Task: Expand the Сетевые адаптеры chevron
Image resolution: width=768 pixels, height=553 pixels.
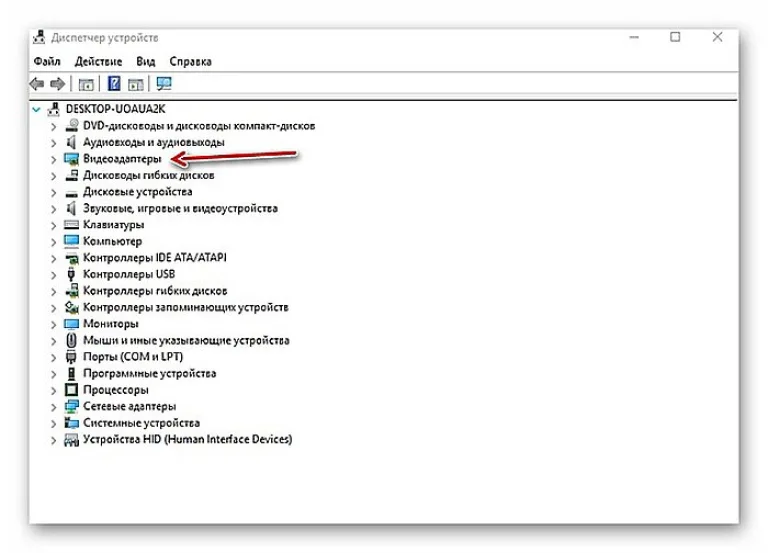Action: pyautogui.click(x=53, y=407)
